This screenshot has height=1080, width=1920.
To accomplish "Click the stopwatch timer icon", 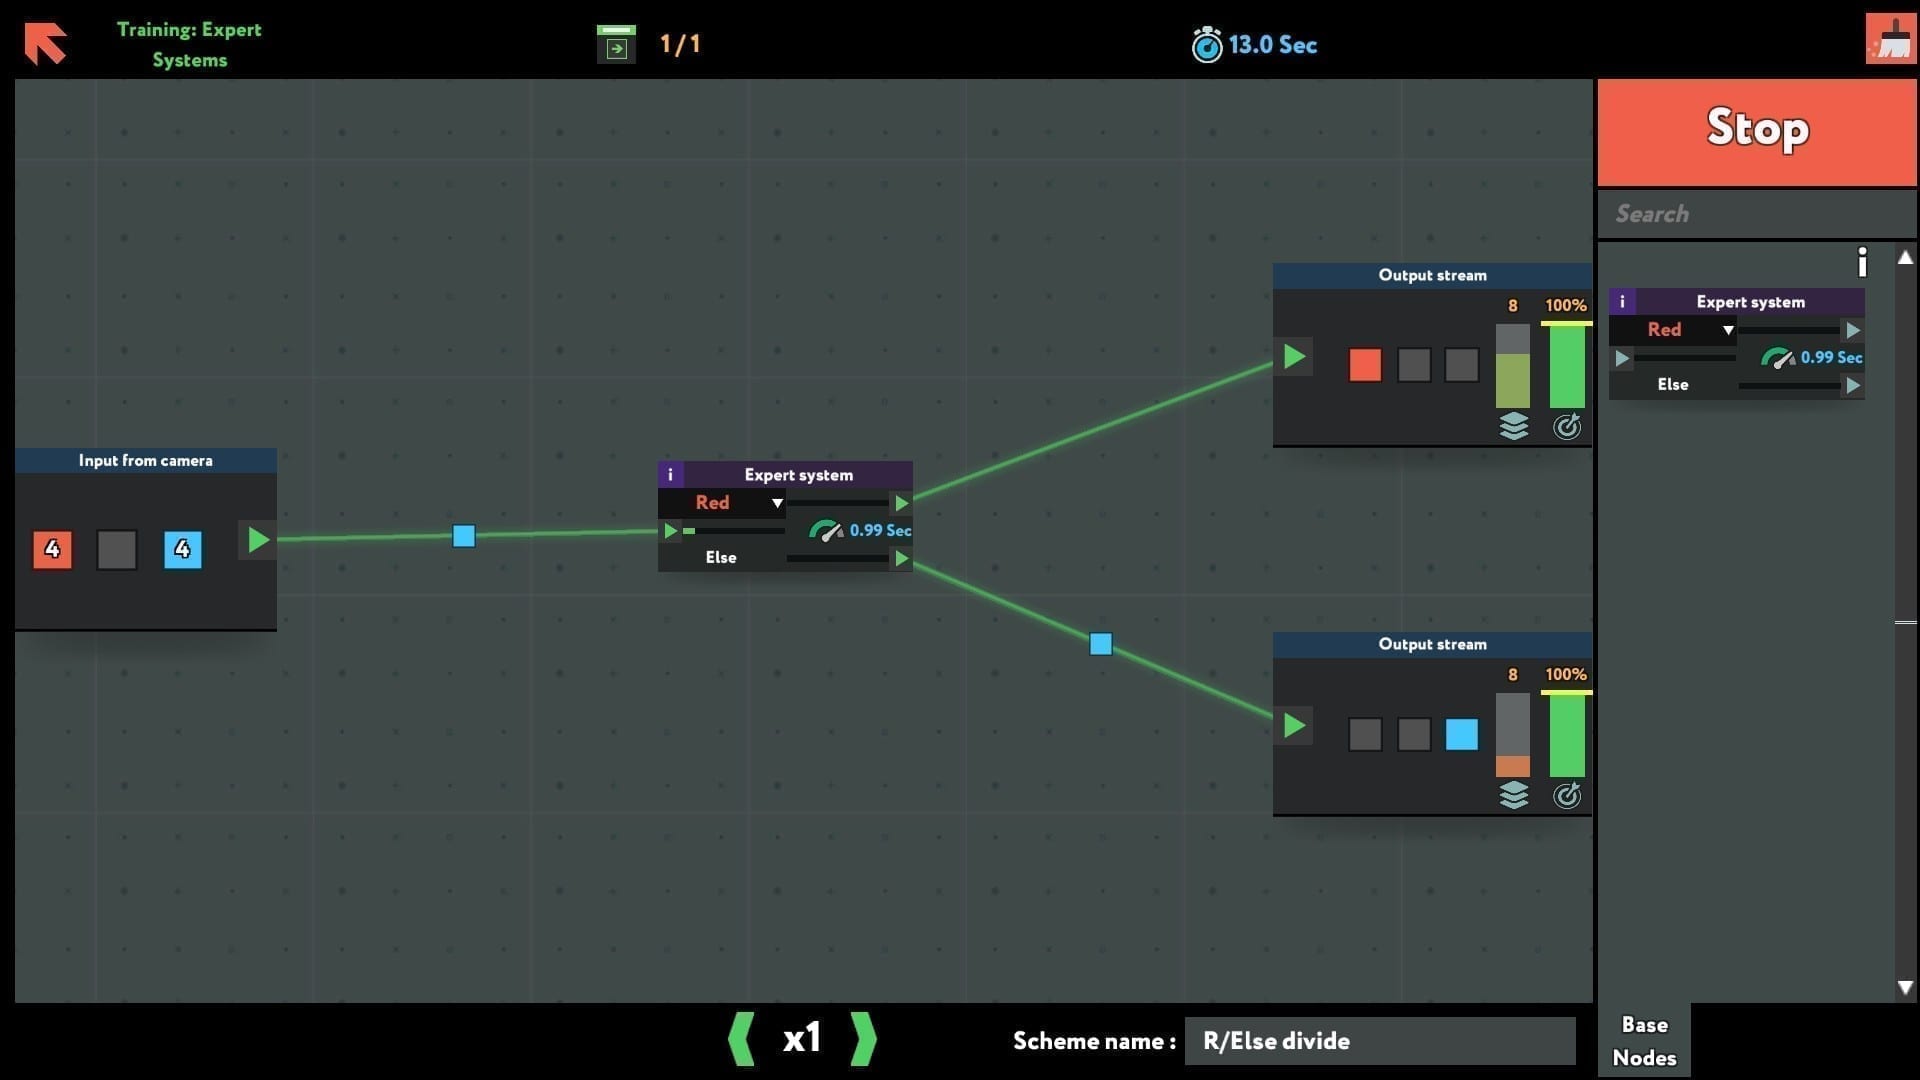I will [x=1206, y=45].
